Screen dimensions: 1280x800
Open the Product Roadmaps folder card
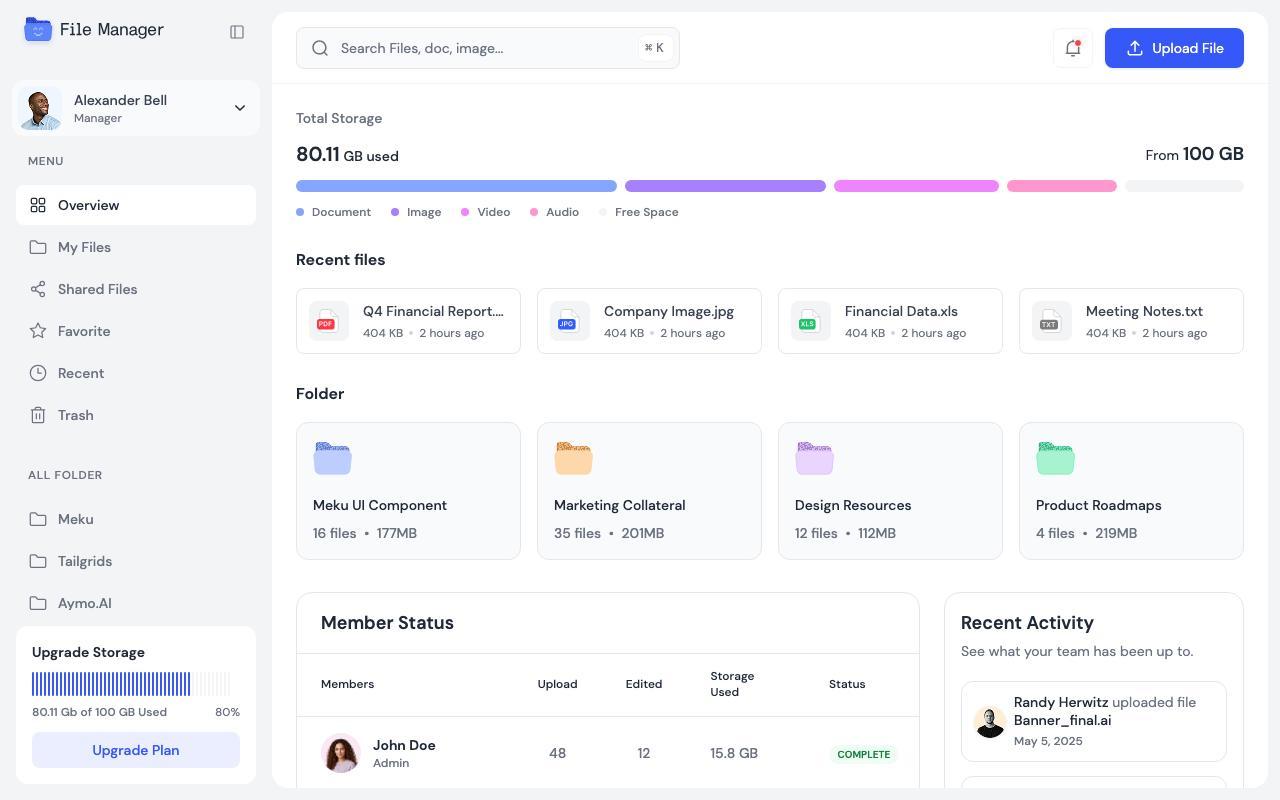1131,491
